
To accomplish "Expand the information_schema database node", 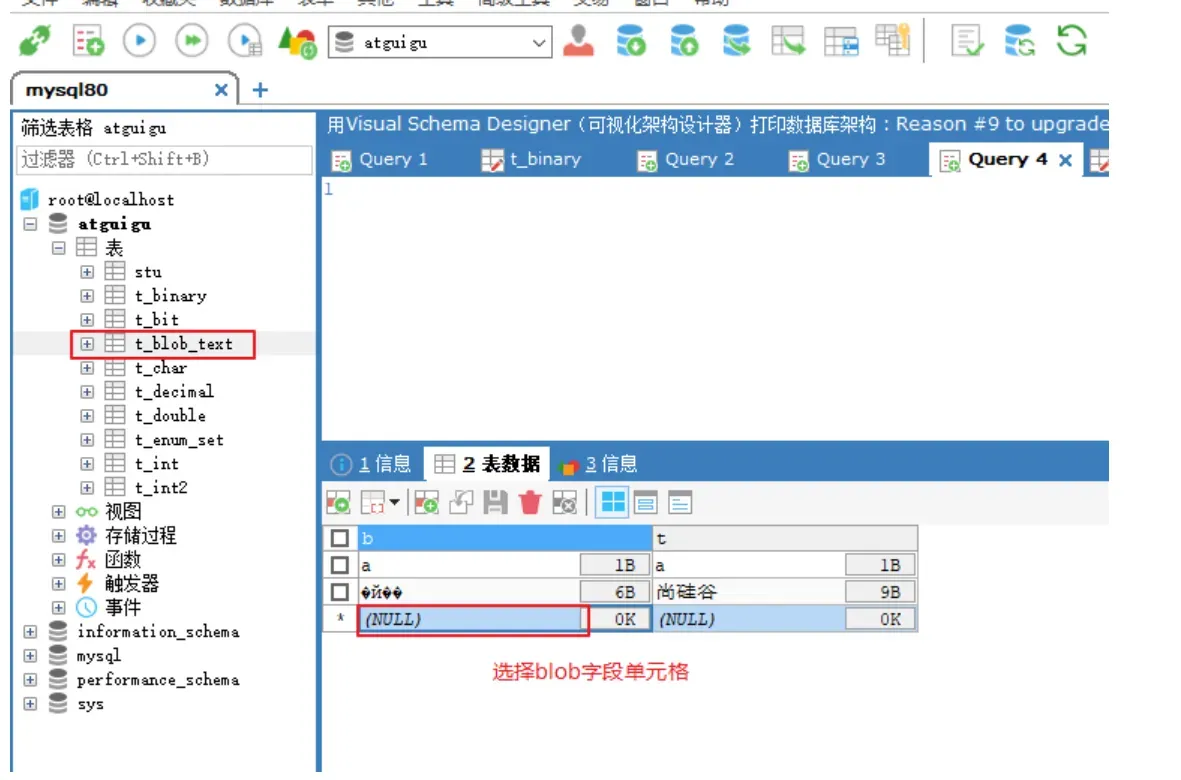I will coord(30,632).
